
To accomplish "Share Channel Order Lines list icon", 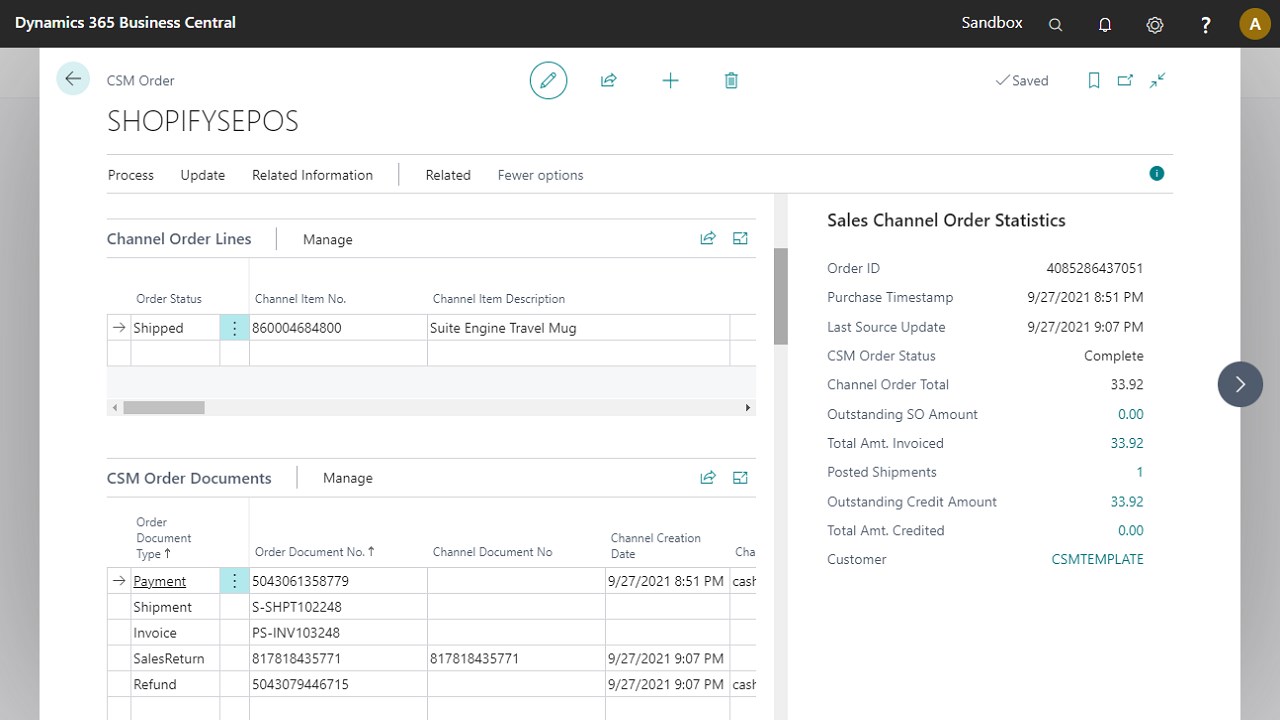I will (708, 238).
